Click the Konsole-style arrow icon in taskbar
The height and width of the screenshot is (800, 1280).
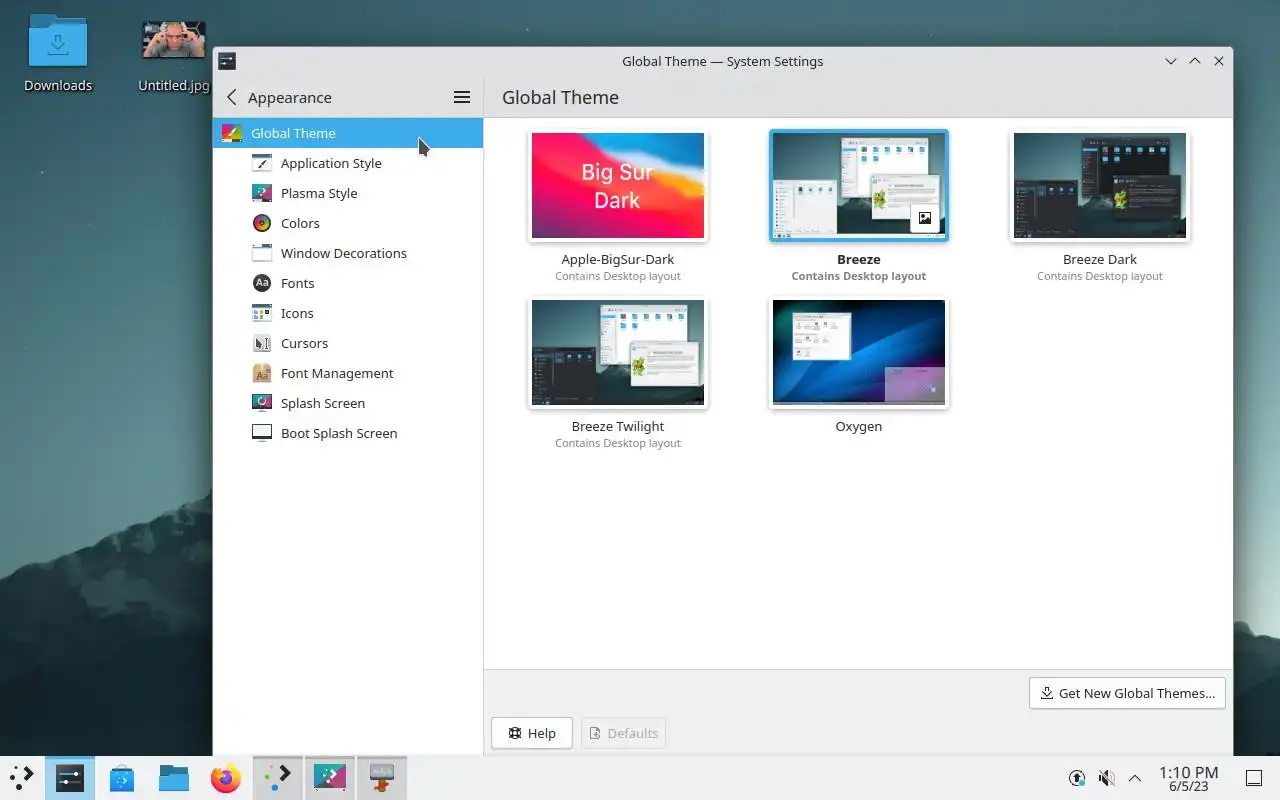pos(278,777)
